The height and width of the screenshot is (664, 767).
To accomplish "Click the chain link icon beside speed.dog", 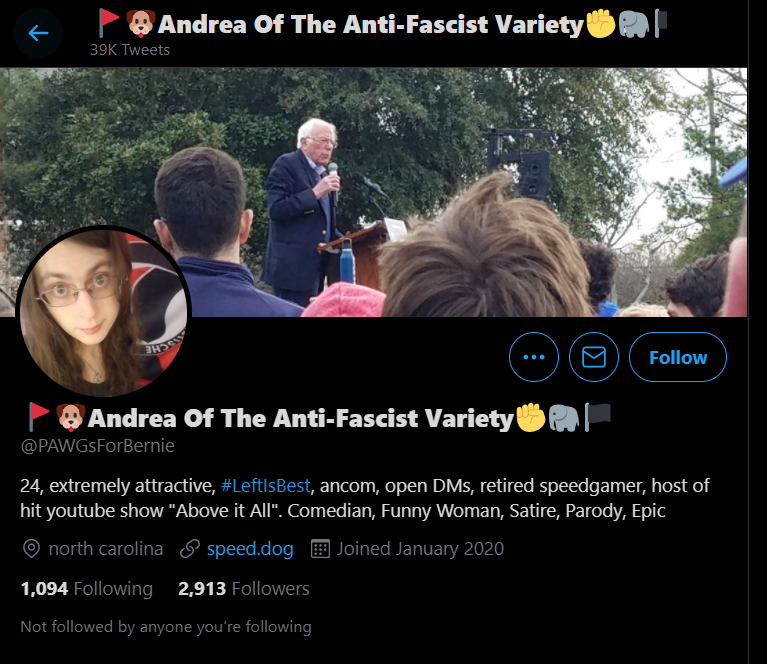I will (x=190, y=549).
